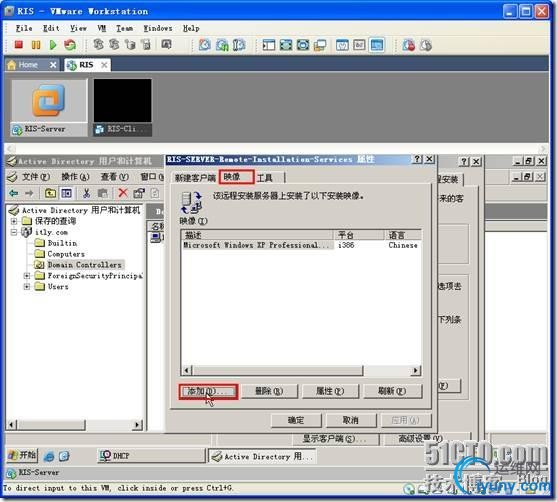Screen dimensions: 557x502
Task: Click the properties icon in Active Directory toolbar
Action: pyautogui.click(x=139, y=193)
